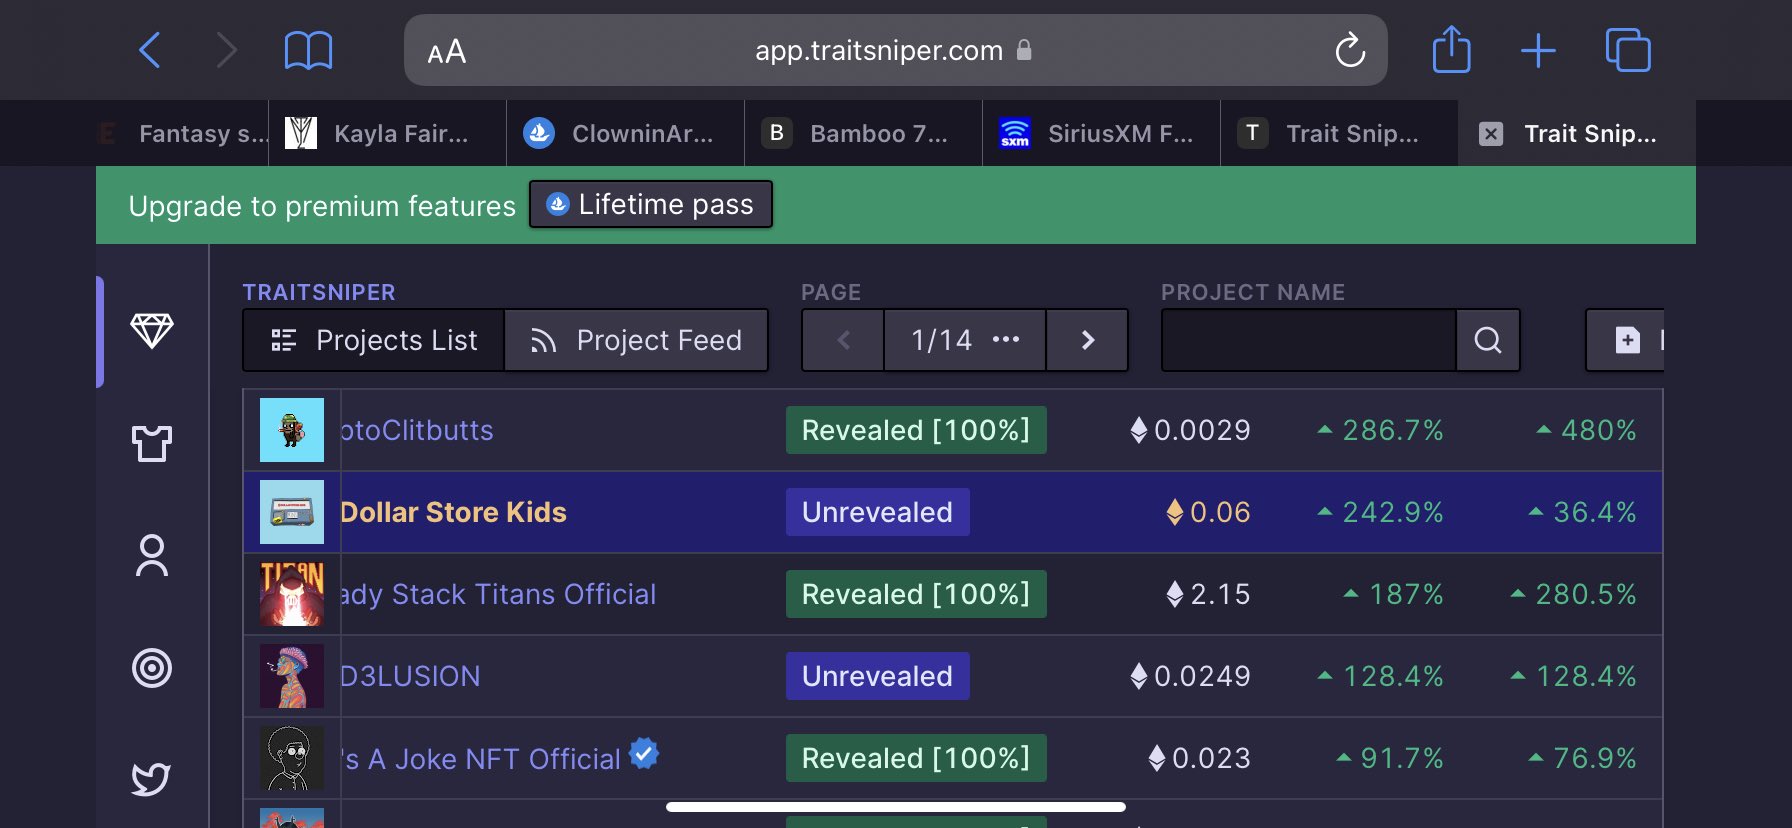
Task: Go to previous page chevron
Action: coord(843,340)
